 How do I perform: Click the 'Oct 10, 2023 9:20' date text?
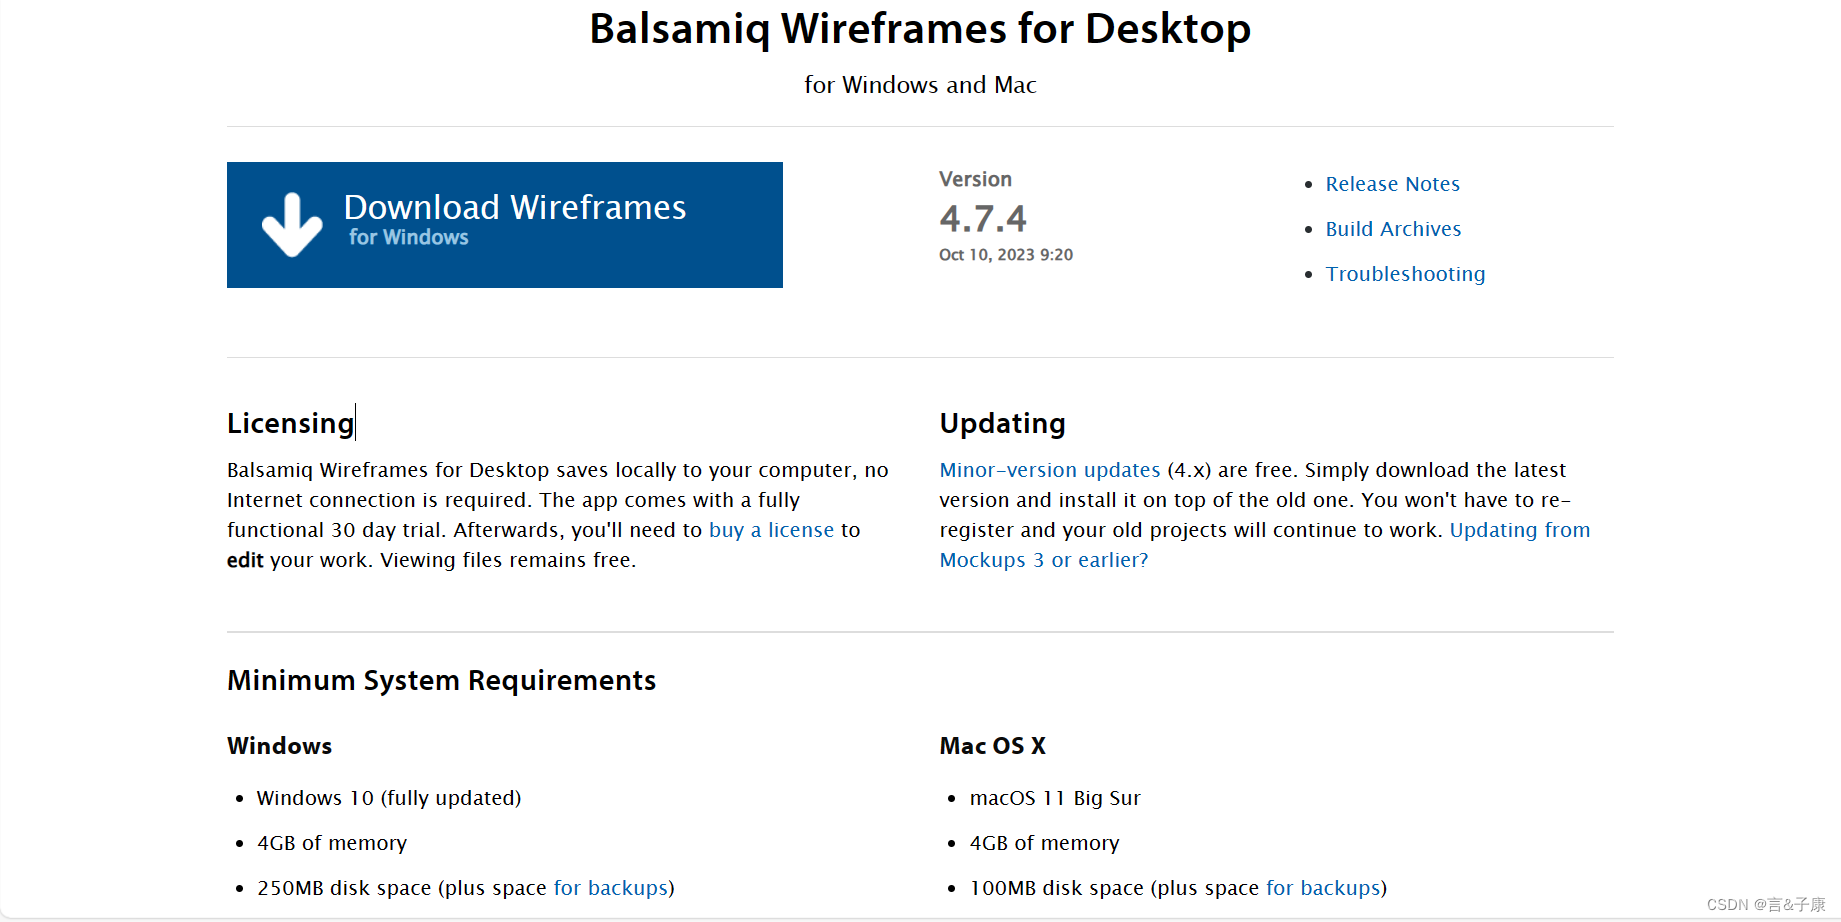click(1006, 255)
